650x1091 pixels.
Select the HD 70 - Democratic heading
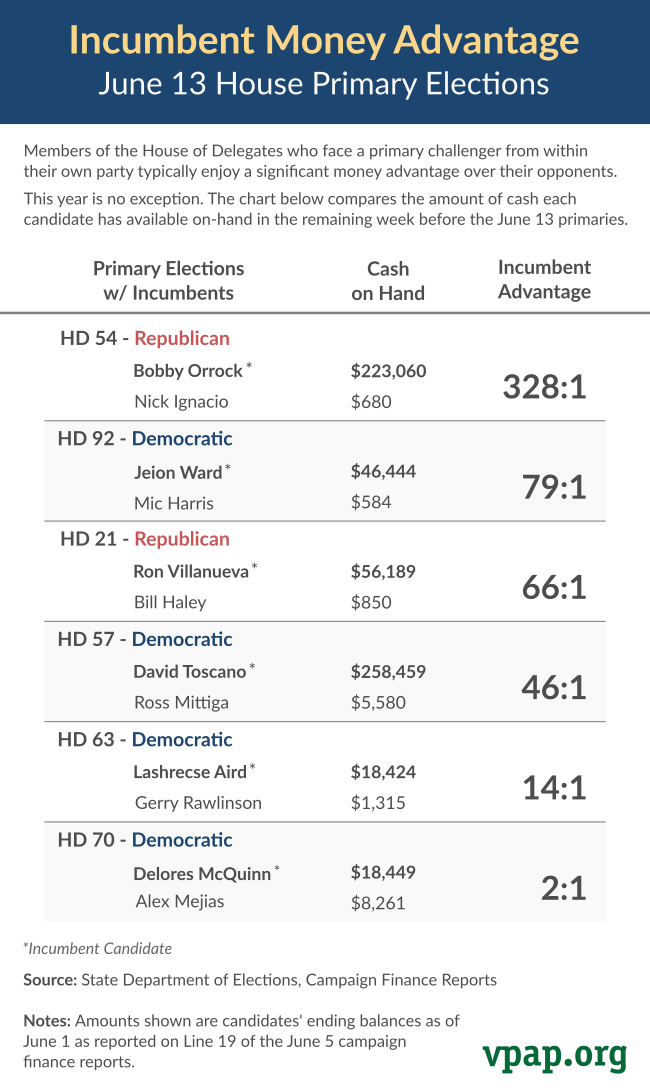[145, 840]
